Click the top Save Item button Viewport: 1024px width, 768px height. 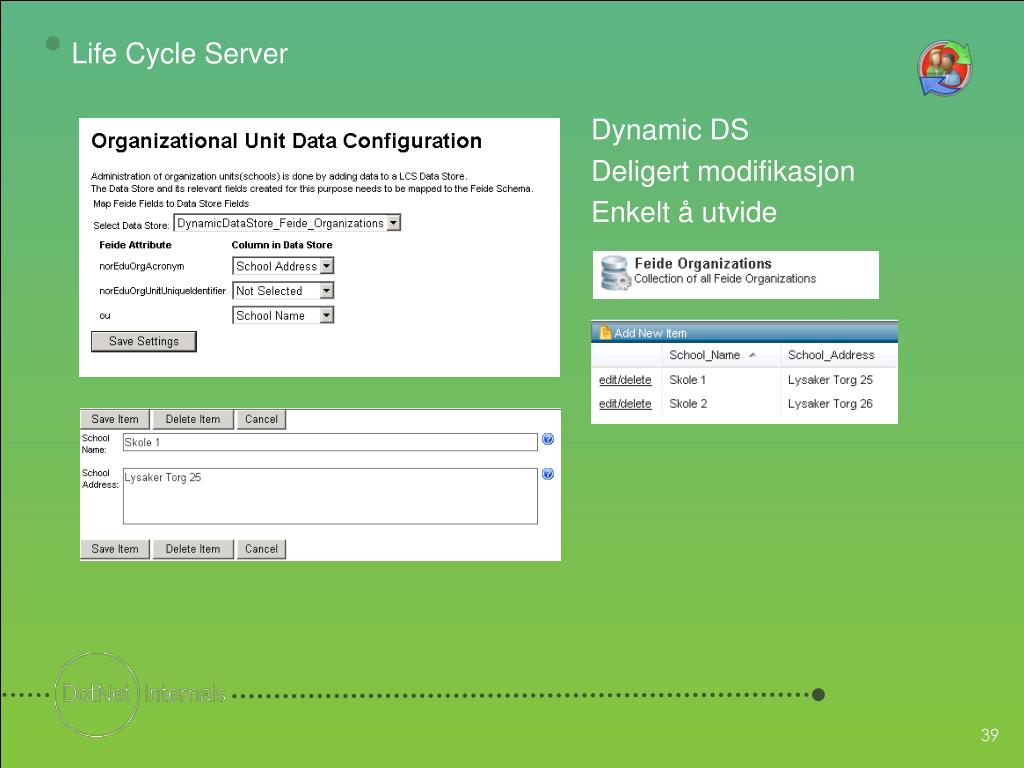click(x=115, y=419)
